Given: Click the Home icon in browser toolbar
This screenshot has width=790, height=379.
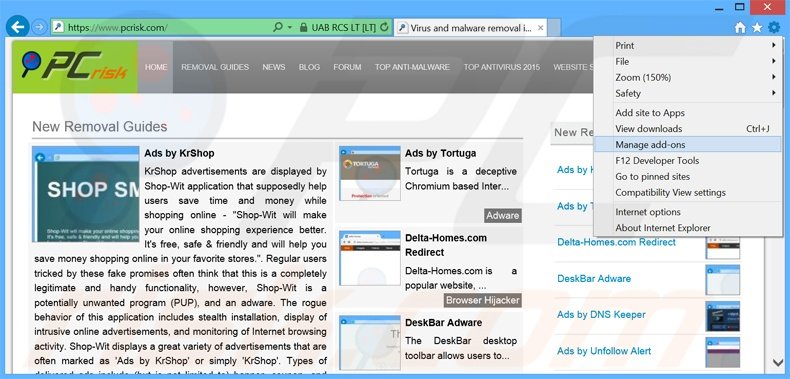Looking at the screenshot, I should (740, 28).
